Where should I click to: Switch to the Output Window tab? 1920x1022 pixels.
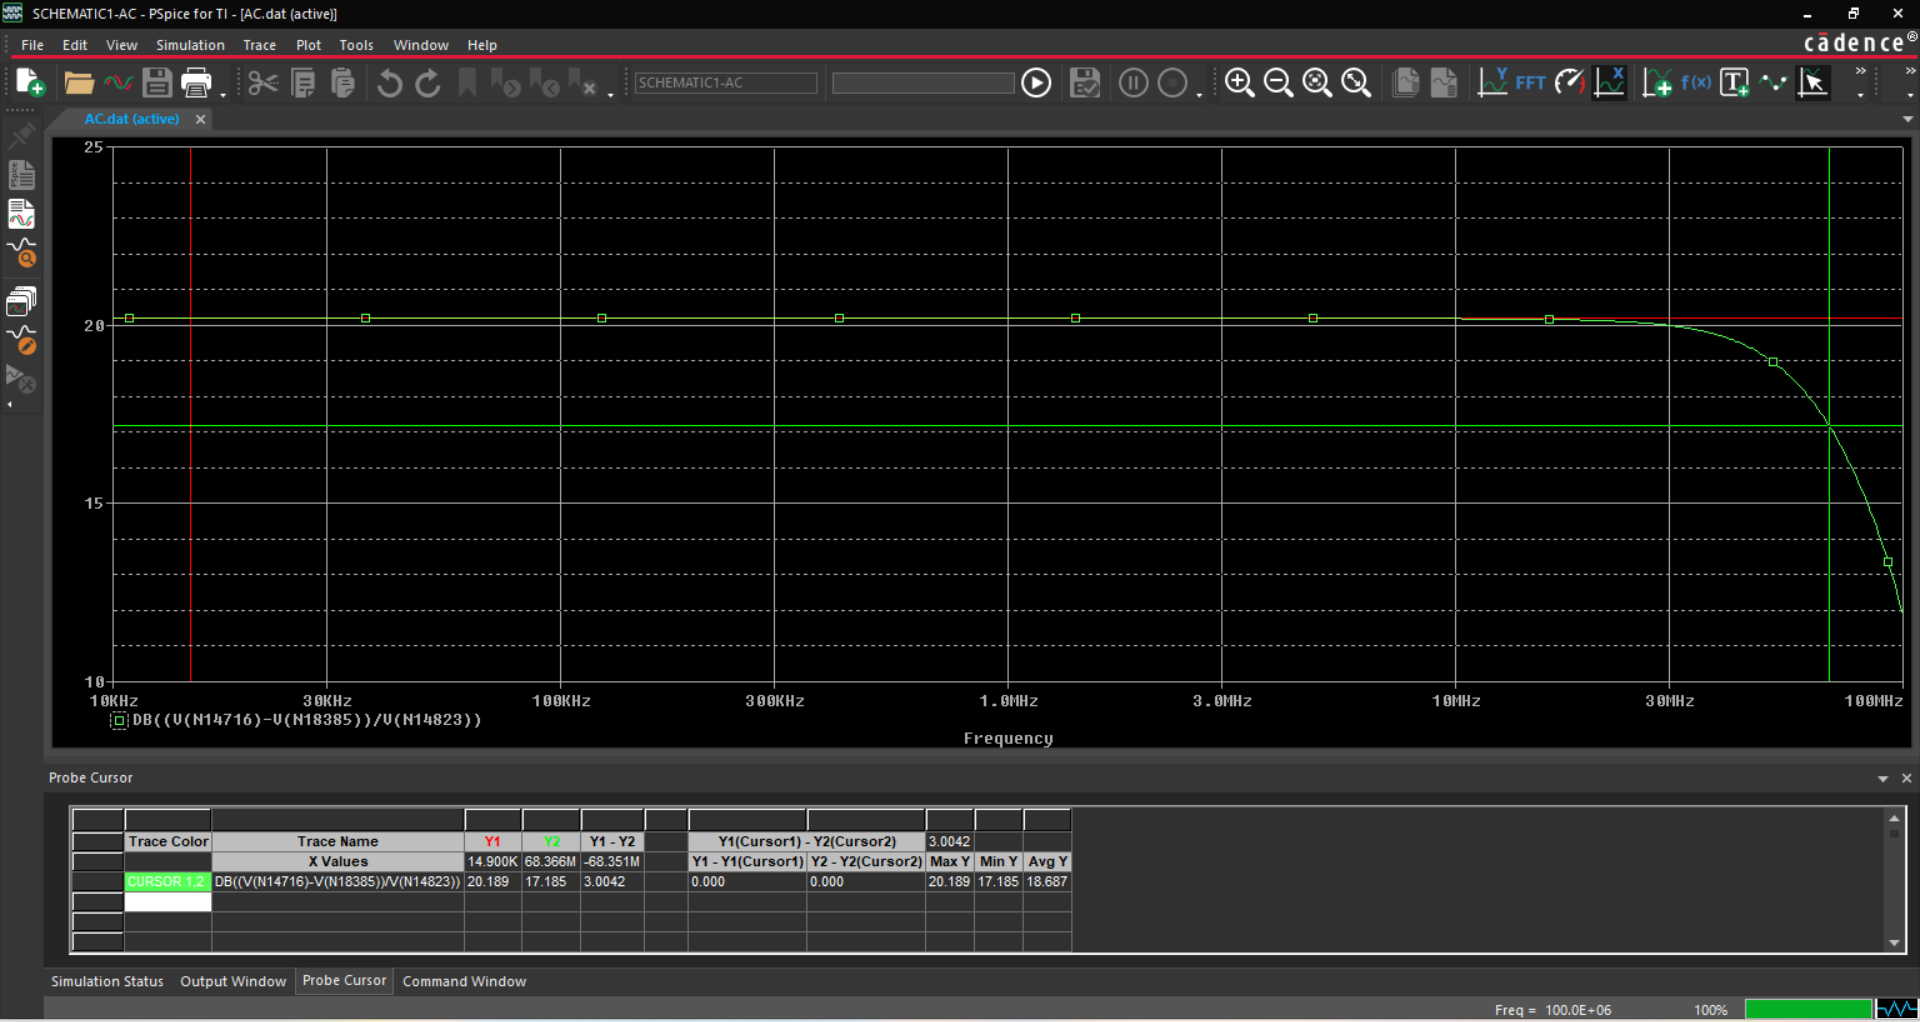click(x=232, y=981)
